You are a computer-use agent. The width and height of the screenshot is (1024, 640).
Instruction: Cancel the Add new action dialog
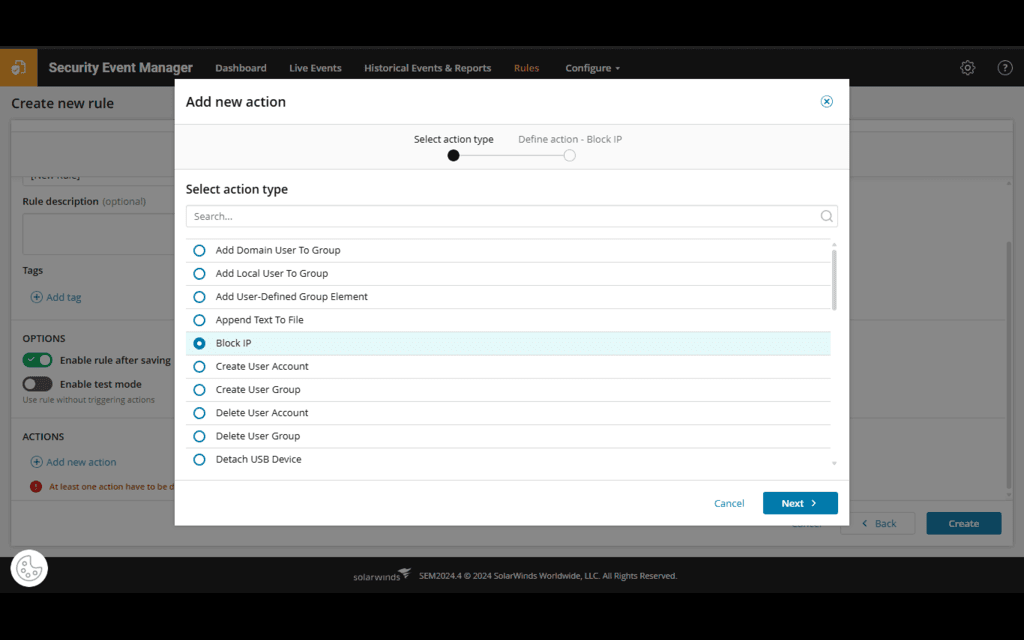[x=729, y=503]
